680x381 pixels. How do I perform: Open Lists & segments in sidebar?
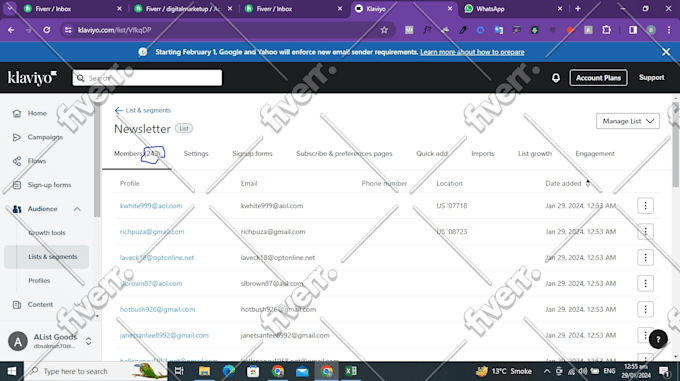click(47, 257)
